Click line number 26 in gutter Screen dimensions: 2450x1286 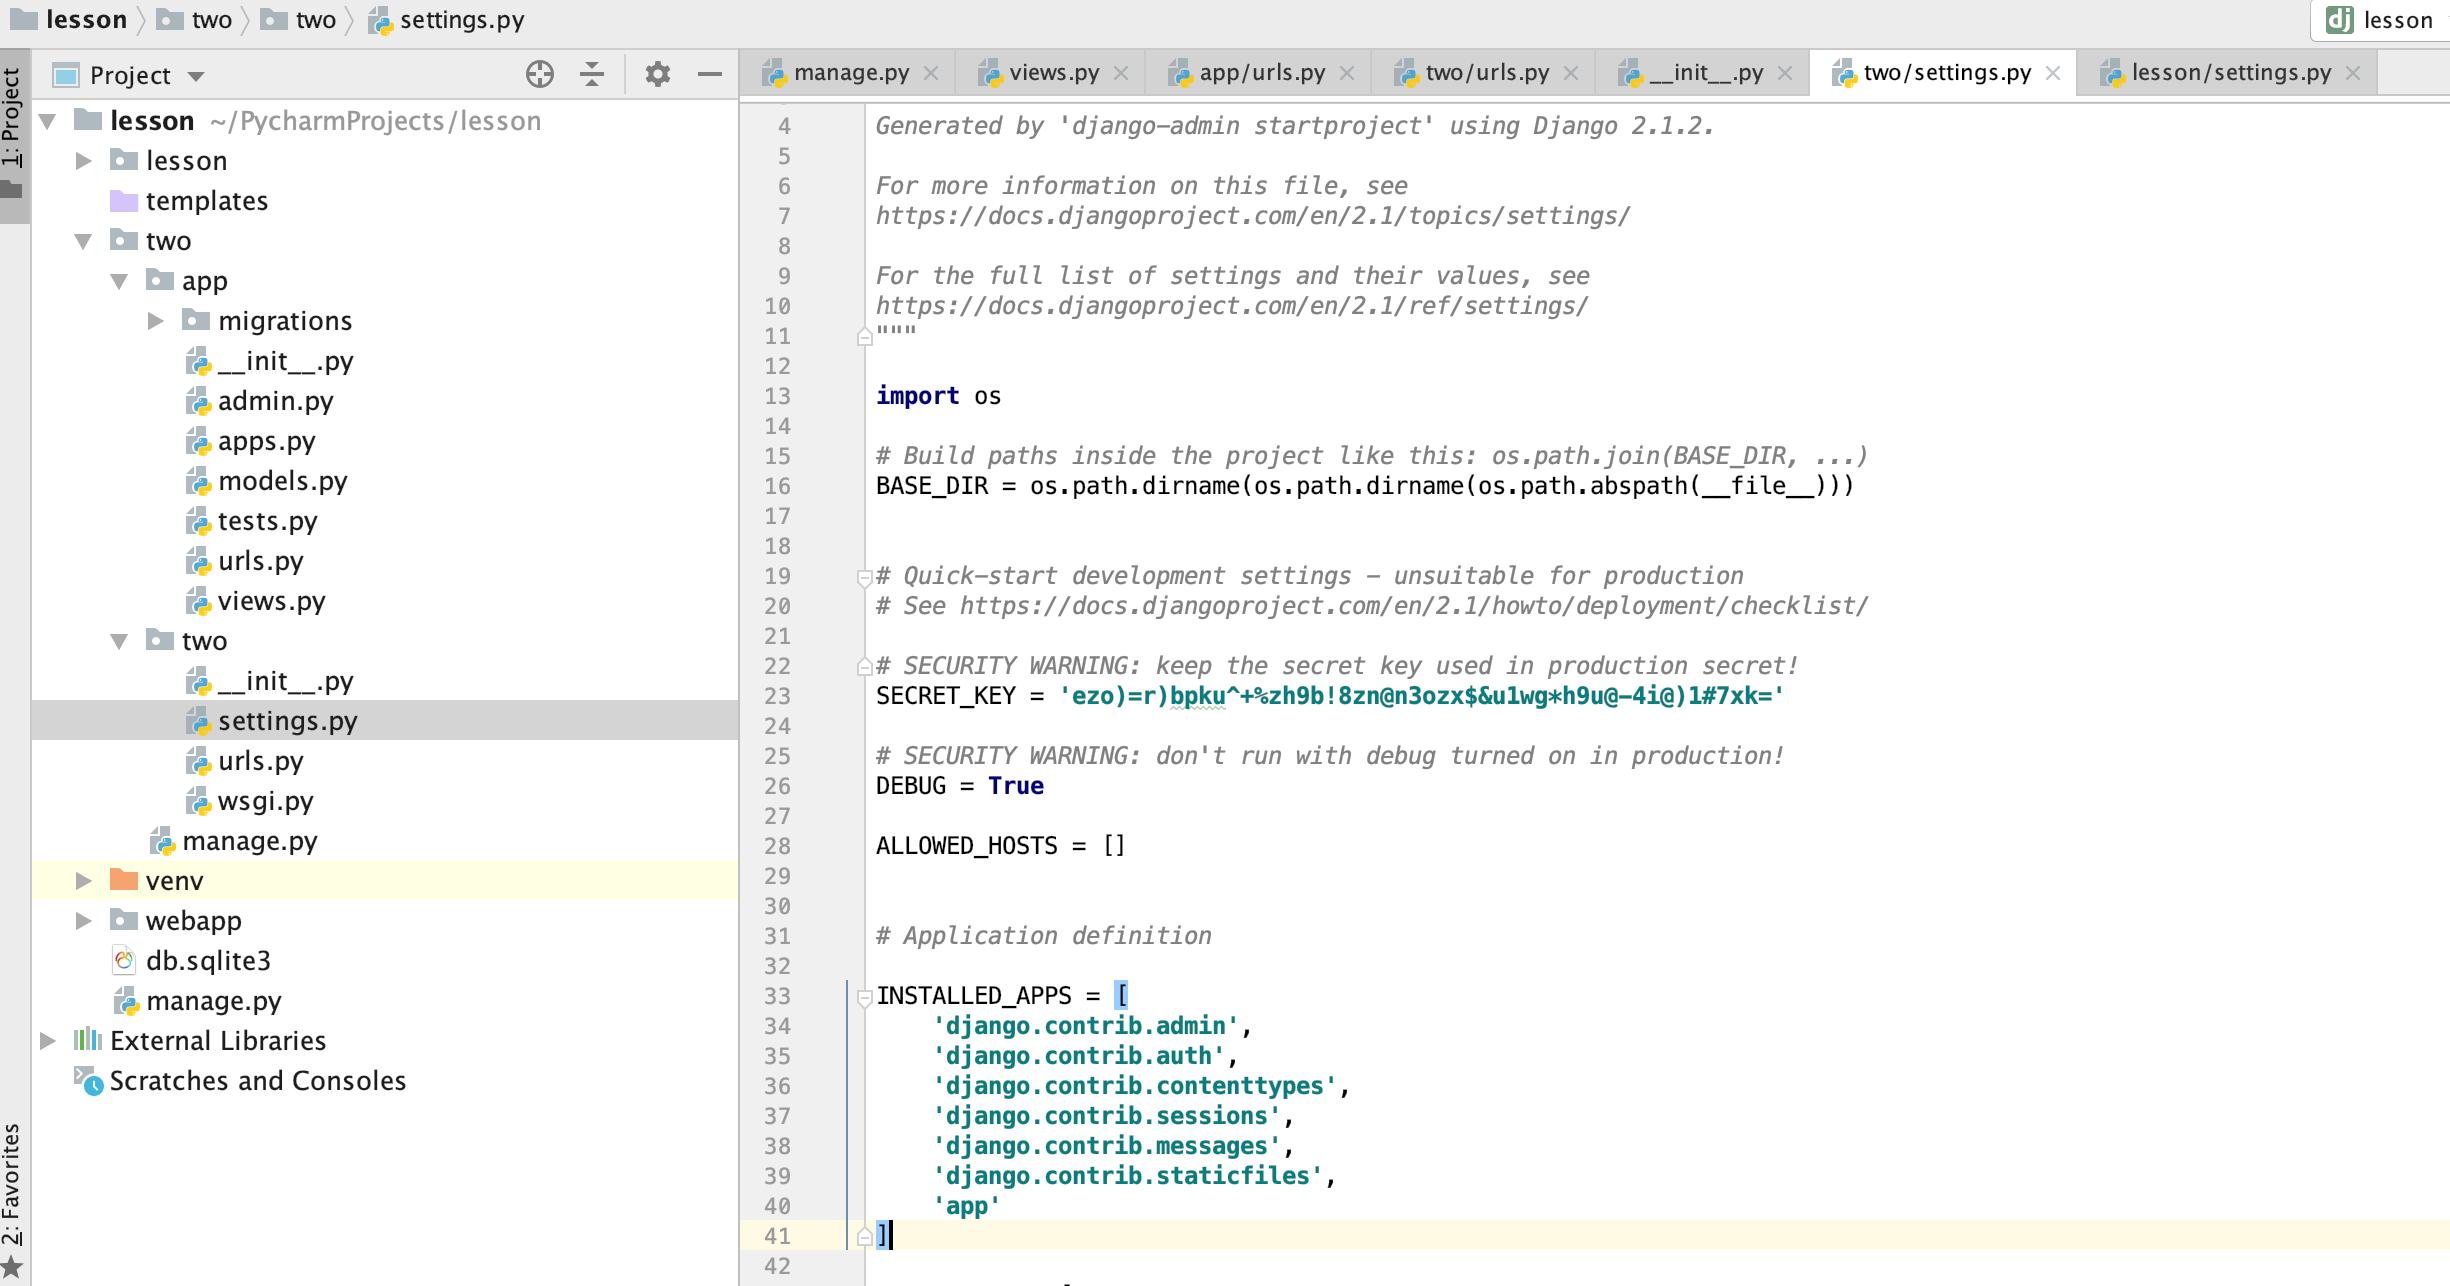(x=778, y=786)
